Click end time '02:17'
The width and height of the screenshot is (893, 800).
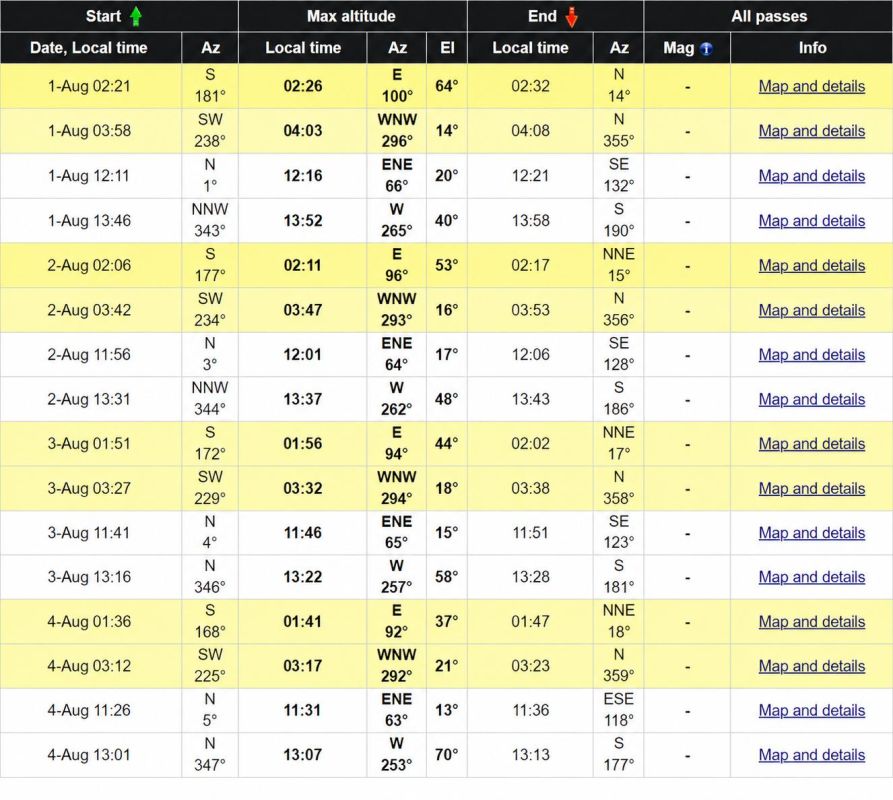pos(530,265)
